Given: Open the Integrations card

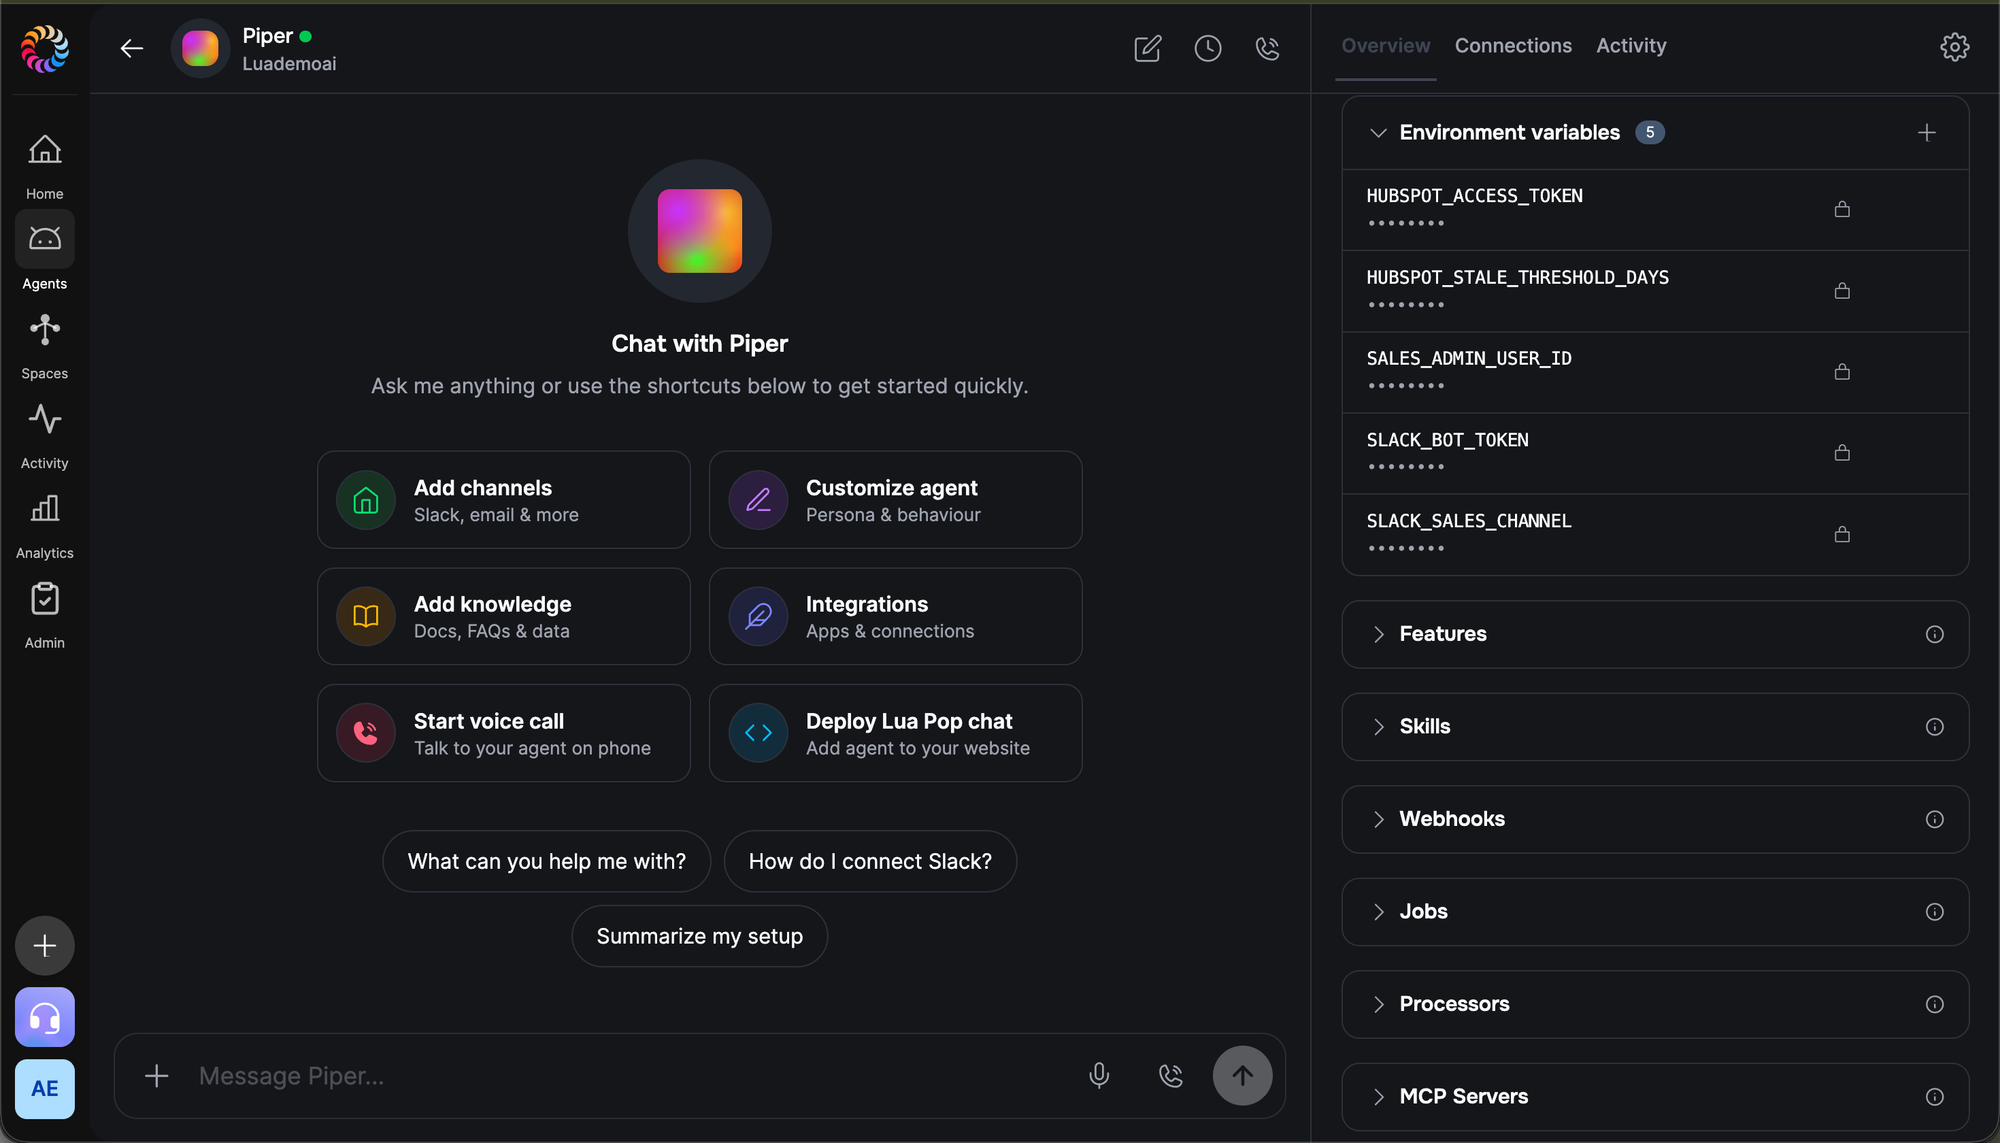Looking at the screenshot, I should pos(895,617).
